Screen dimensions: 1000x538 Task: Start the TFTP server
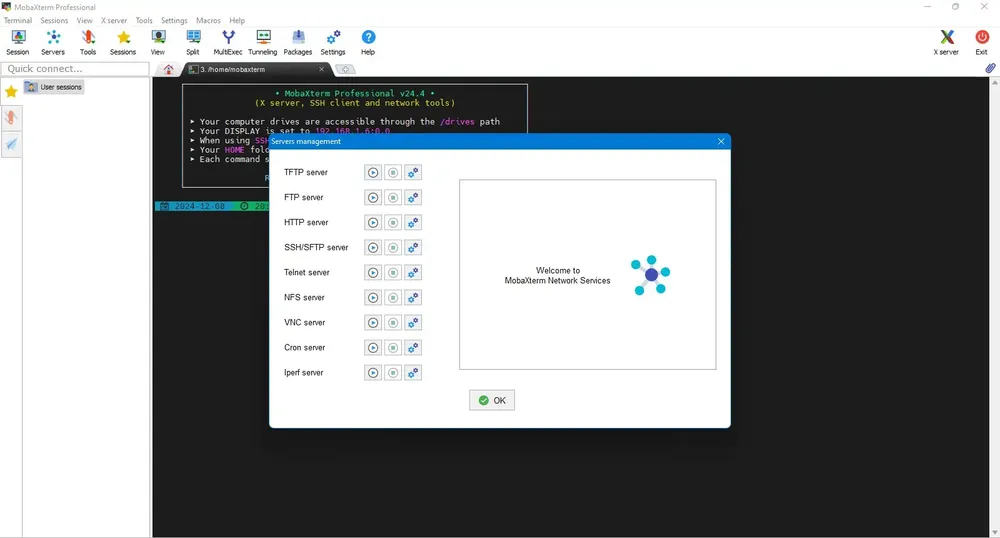373,173
